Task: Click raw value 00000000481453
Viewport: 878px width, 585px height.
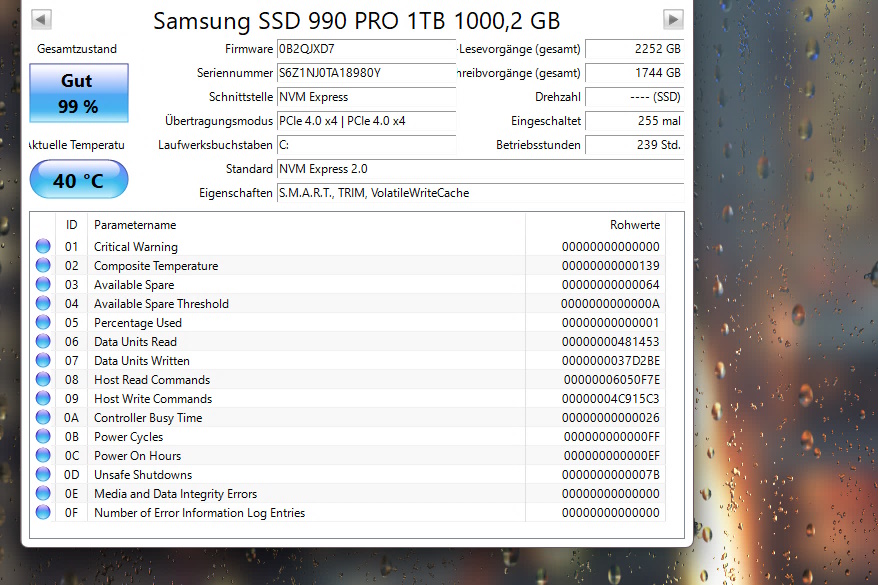Action: 611,342
